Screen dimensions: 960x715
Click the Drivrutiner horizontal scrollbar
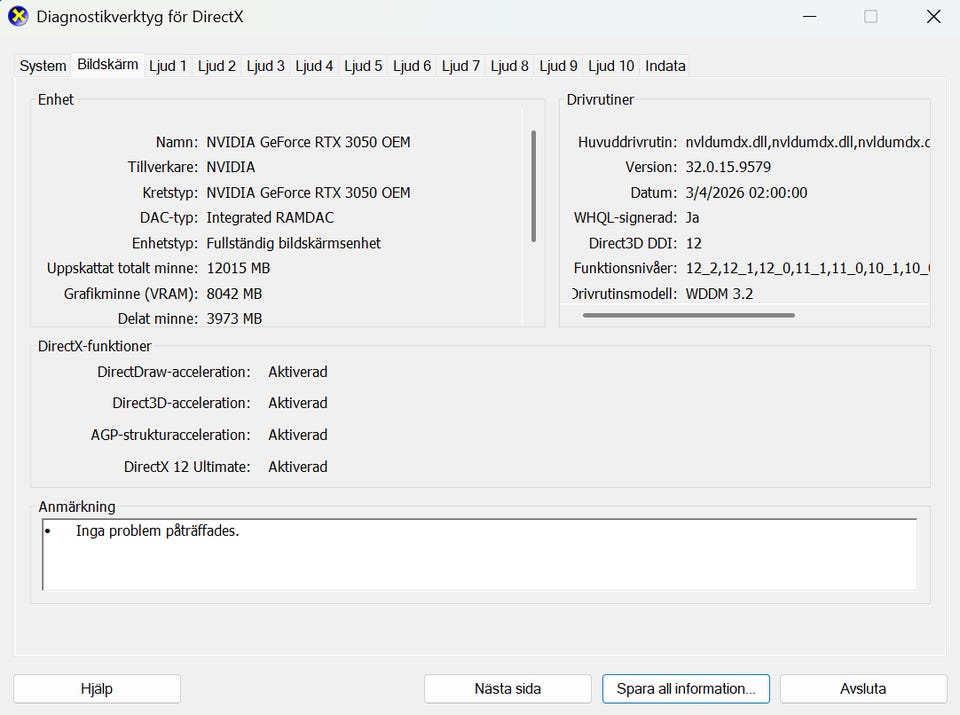point(688,315)
